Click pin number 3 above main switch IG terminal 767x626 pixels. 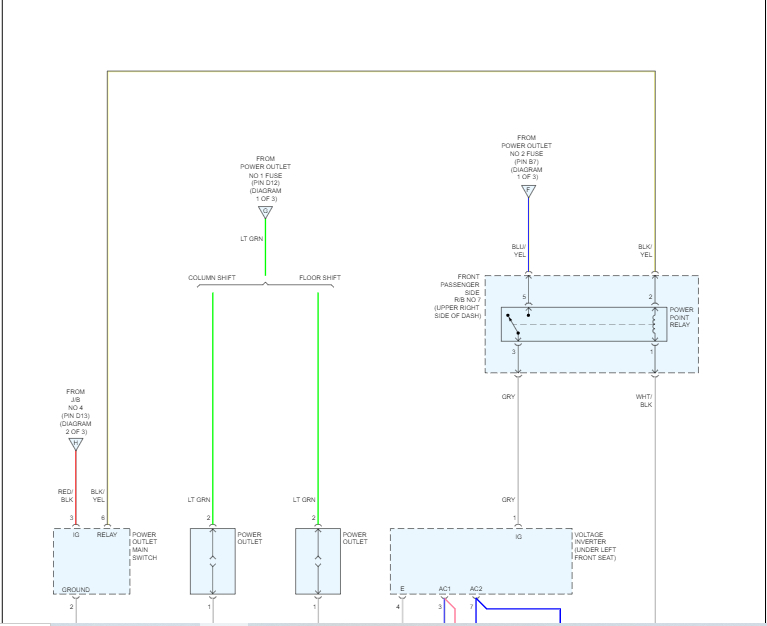pos(71,517)
